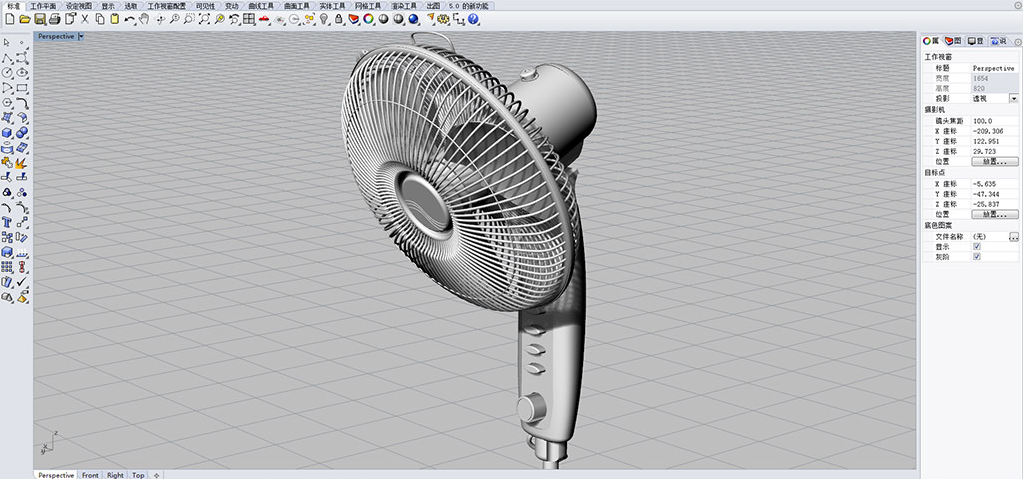Click the Zoom Extents icon
1023x479 pixels.
click(x=204, y=19)
